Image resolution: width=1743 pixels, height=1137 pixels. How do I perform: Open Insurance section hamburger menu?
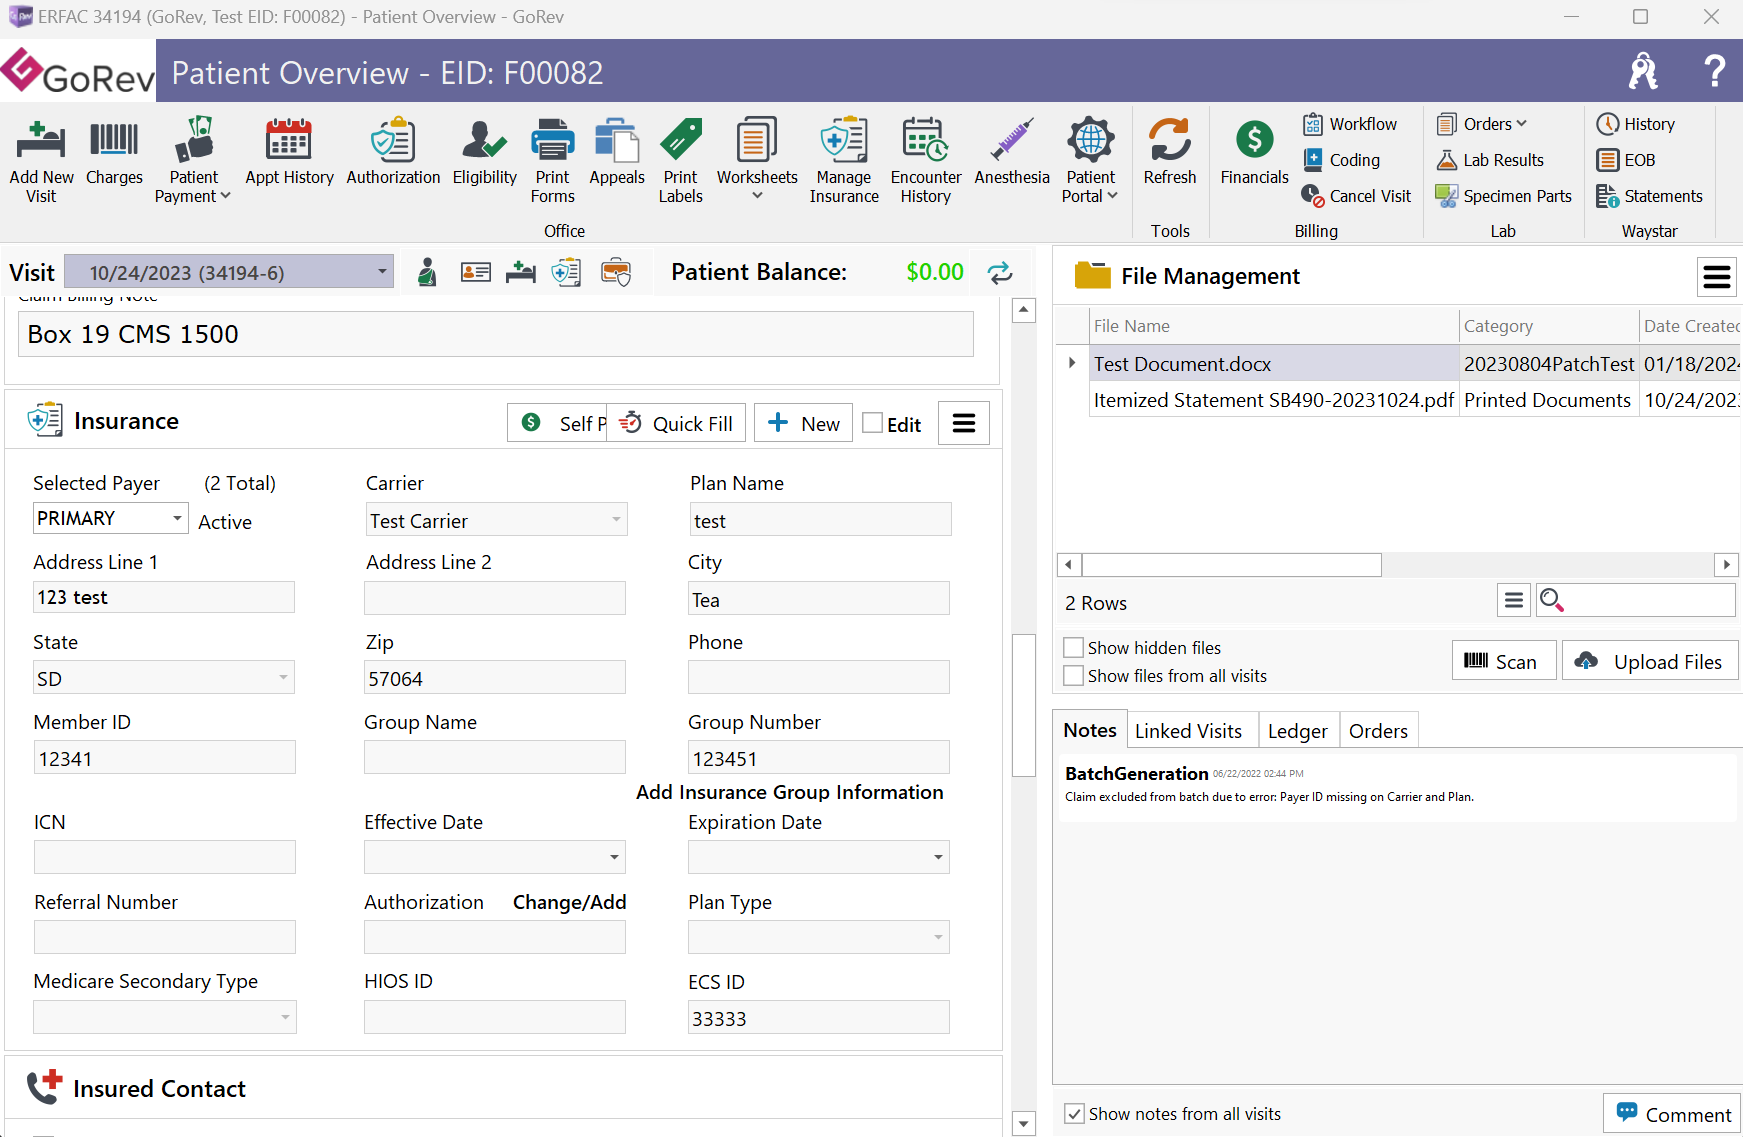(964, 423)
